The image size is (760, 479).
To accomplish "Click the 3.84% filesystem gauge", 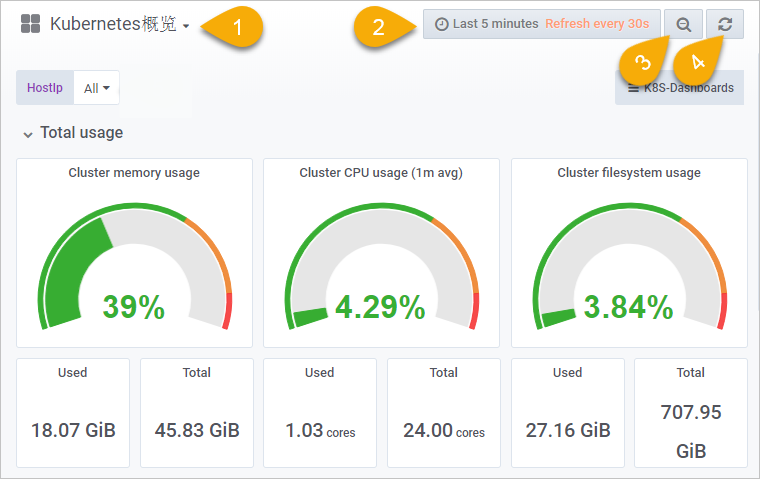I will click(629, 267).
